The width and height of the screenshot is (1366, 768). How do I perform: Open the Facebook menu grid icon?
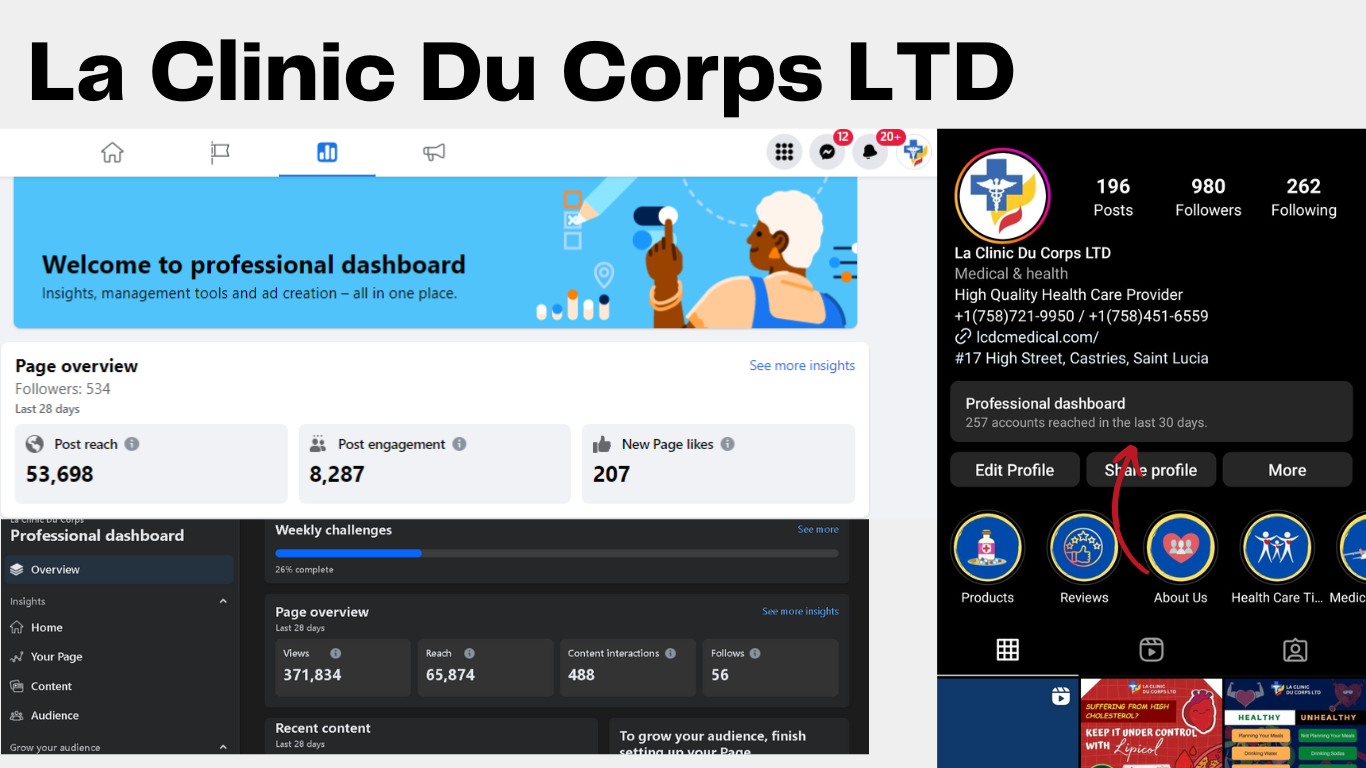coord(785,152)
